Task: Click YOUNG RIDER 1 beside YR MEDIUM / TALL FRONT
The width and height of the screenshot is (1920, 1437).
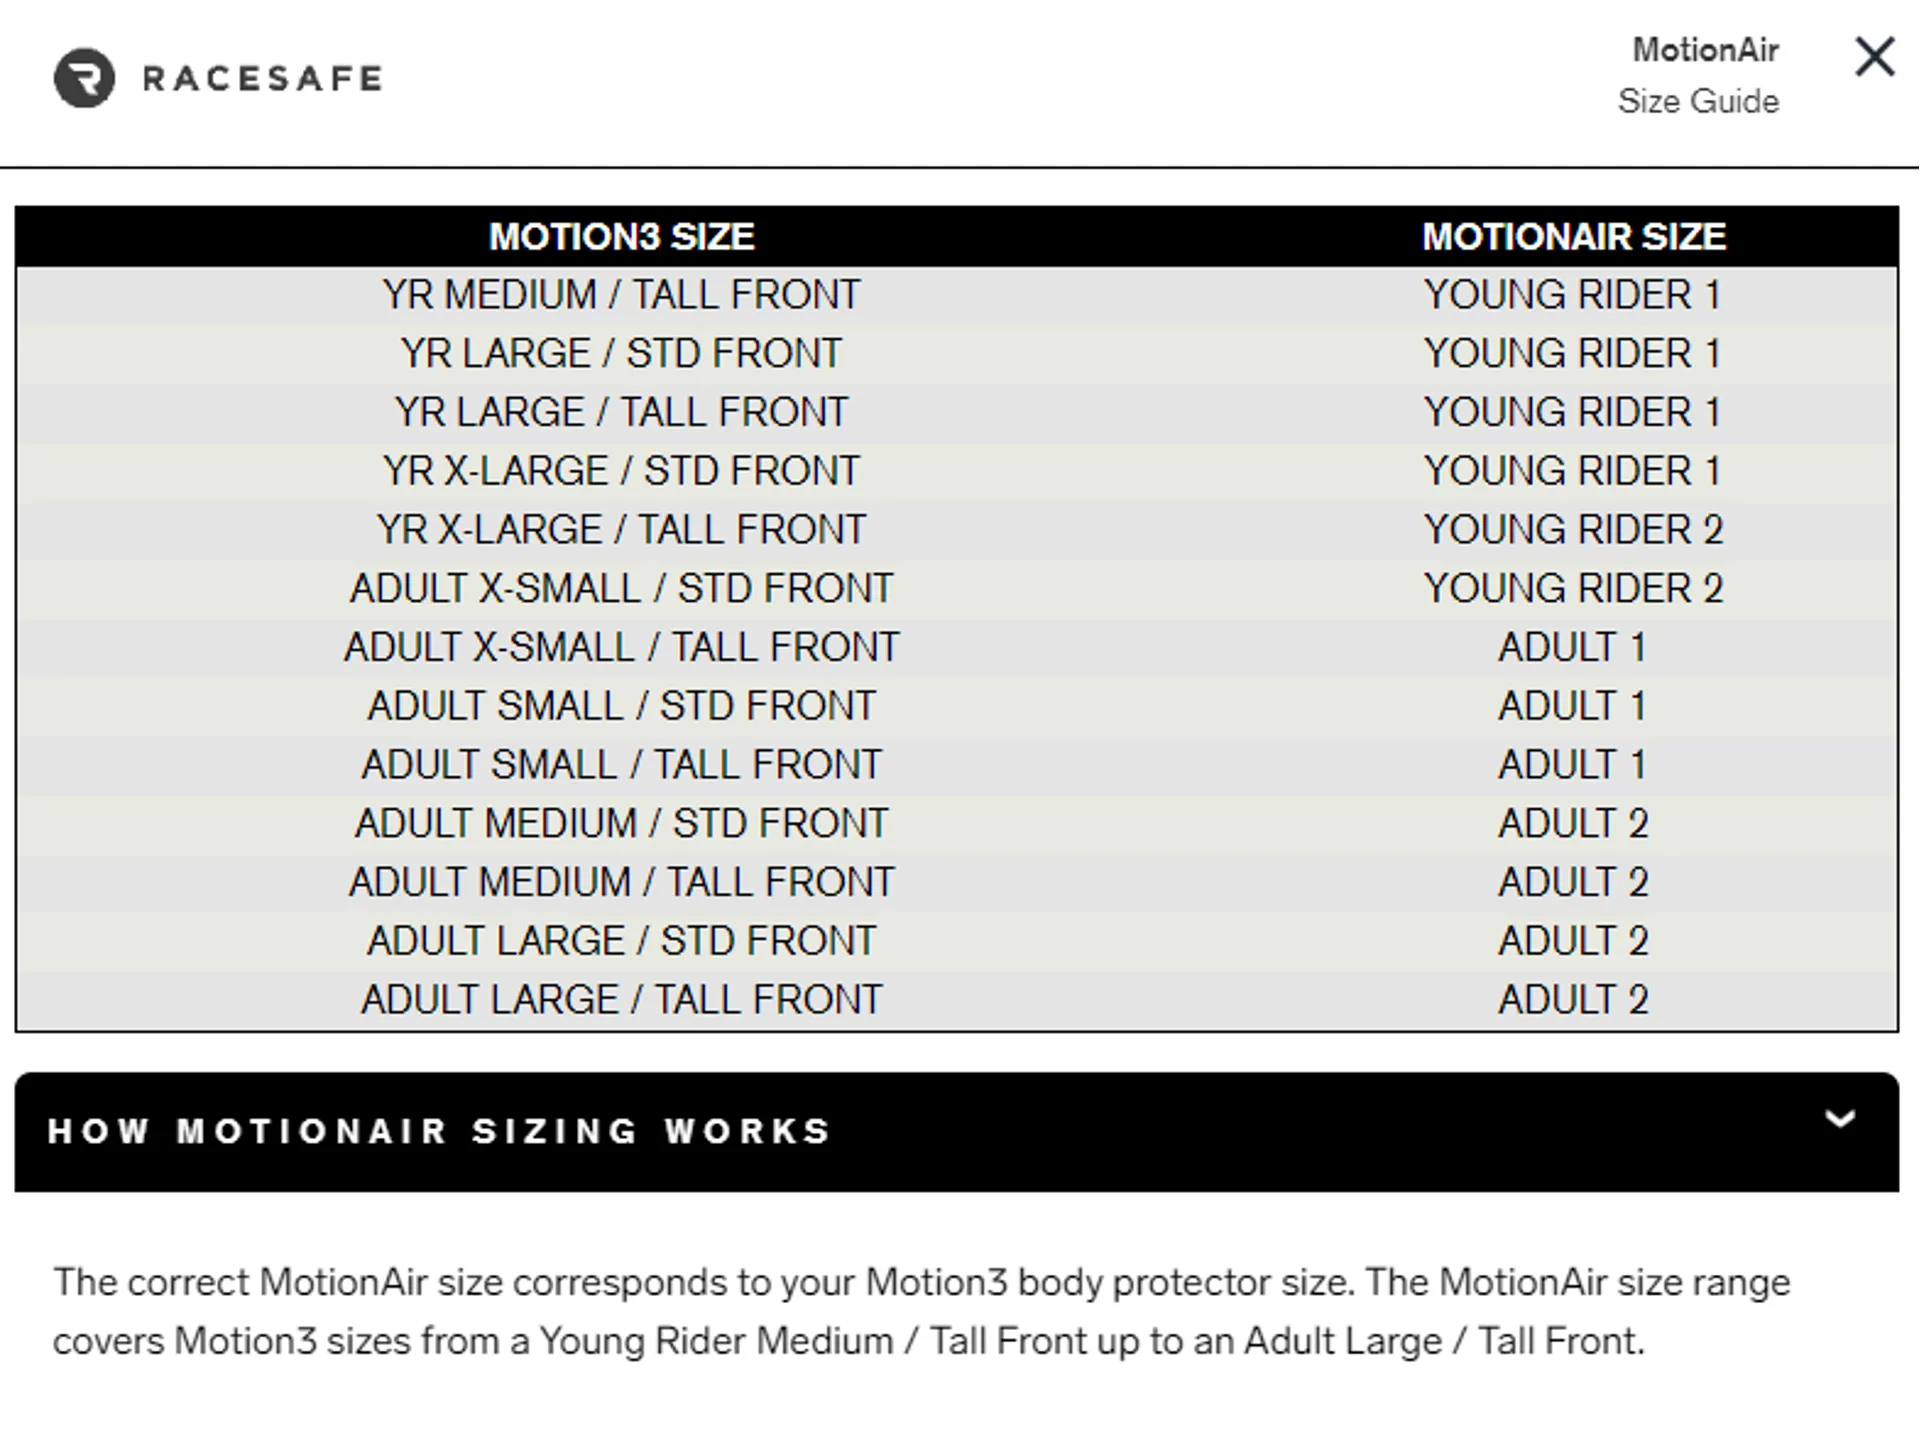Action: click(1572, 295)
